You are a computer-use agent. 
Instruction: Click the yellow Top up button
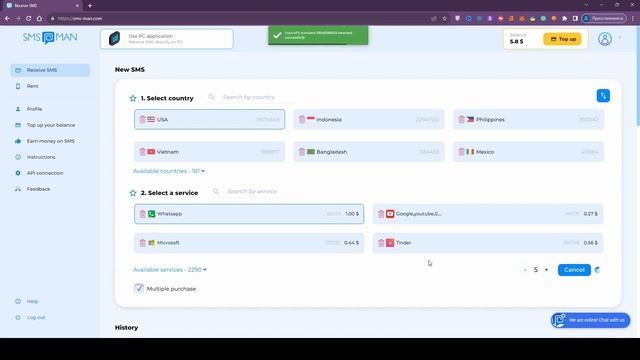click(562, 39)
